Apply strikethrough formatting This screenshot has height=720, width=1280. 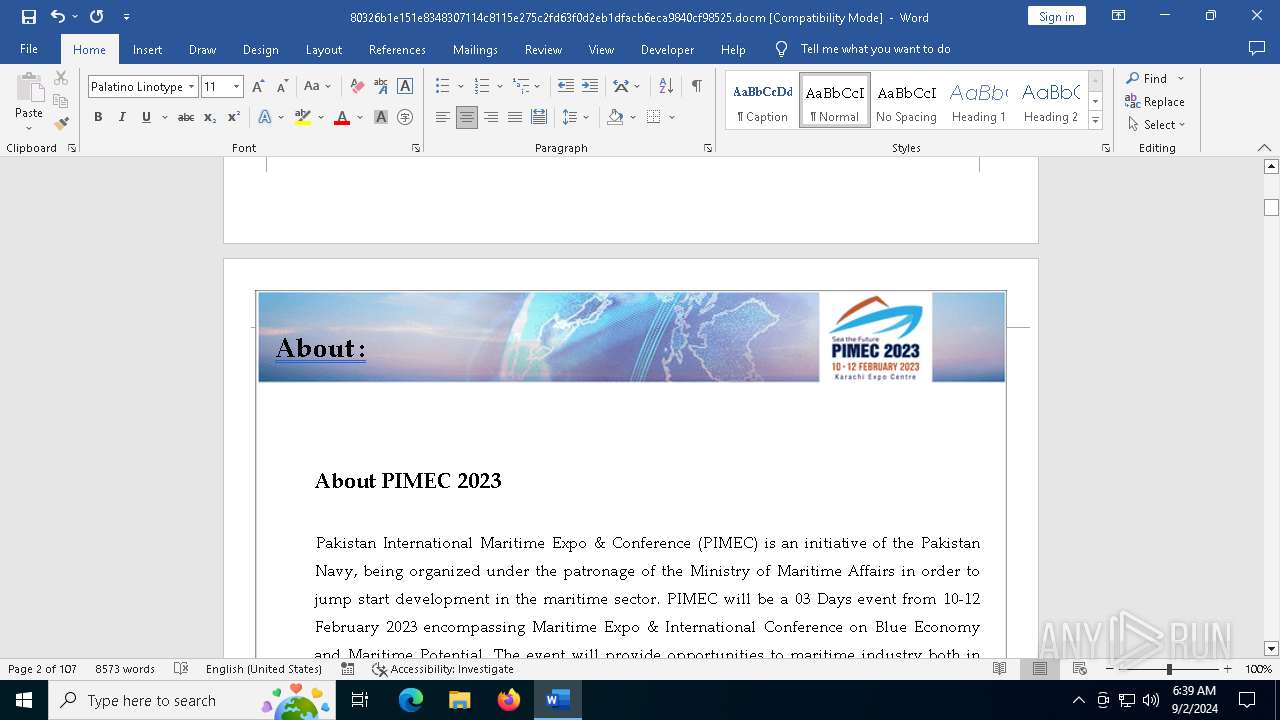[186, 117]
